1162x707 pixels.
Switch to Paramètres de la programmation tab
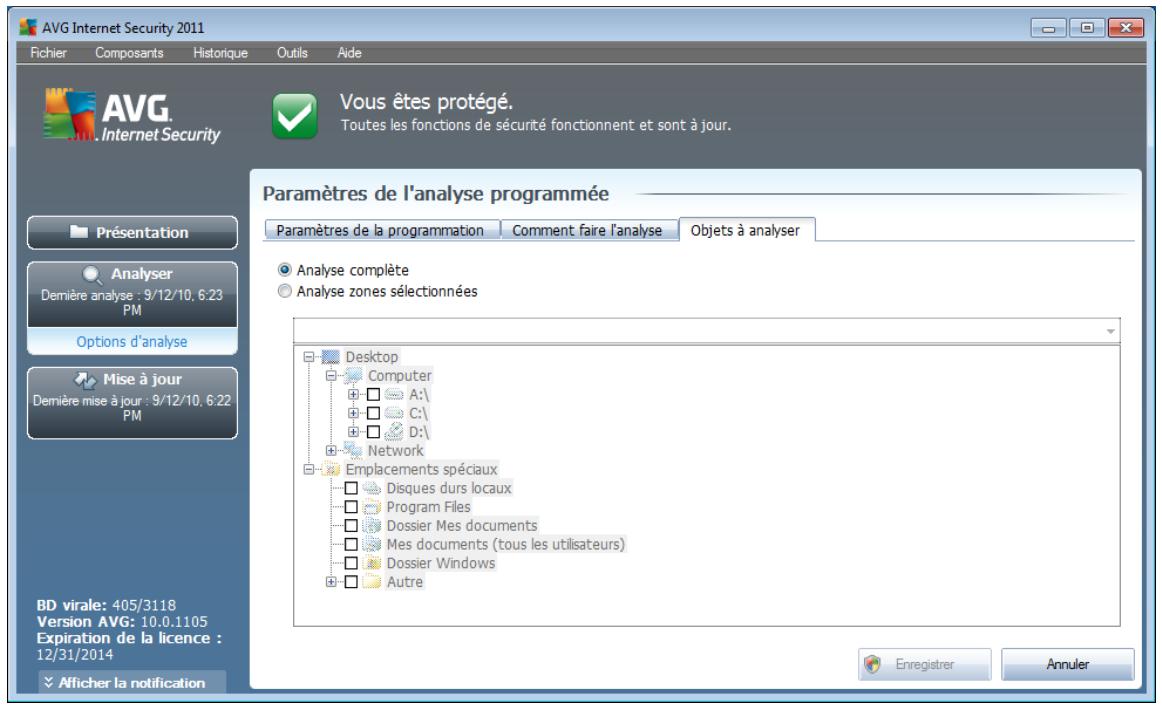coord(382,230)
